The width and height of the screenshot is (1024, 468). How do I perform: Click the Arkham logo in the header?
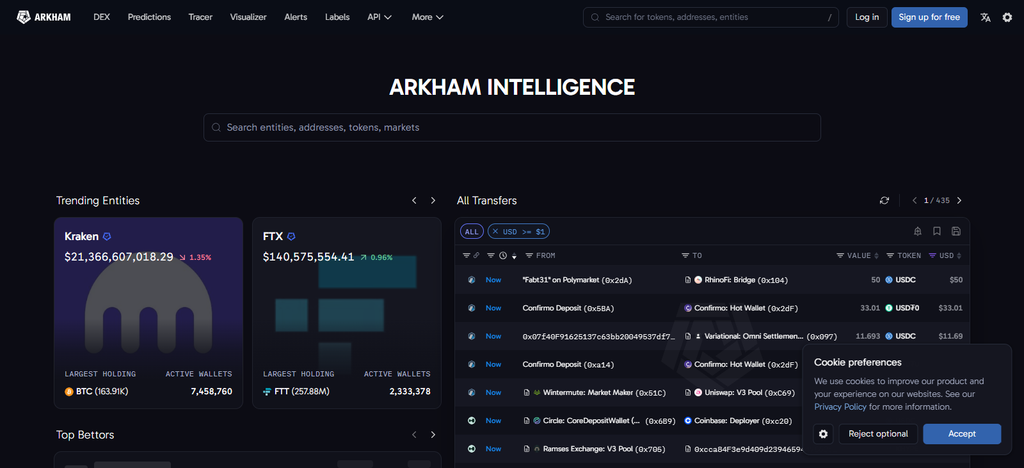[44, 17]
